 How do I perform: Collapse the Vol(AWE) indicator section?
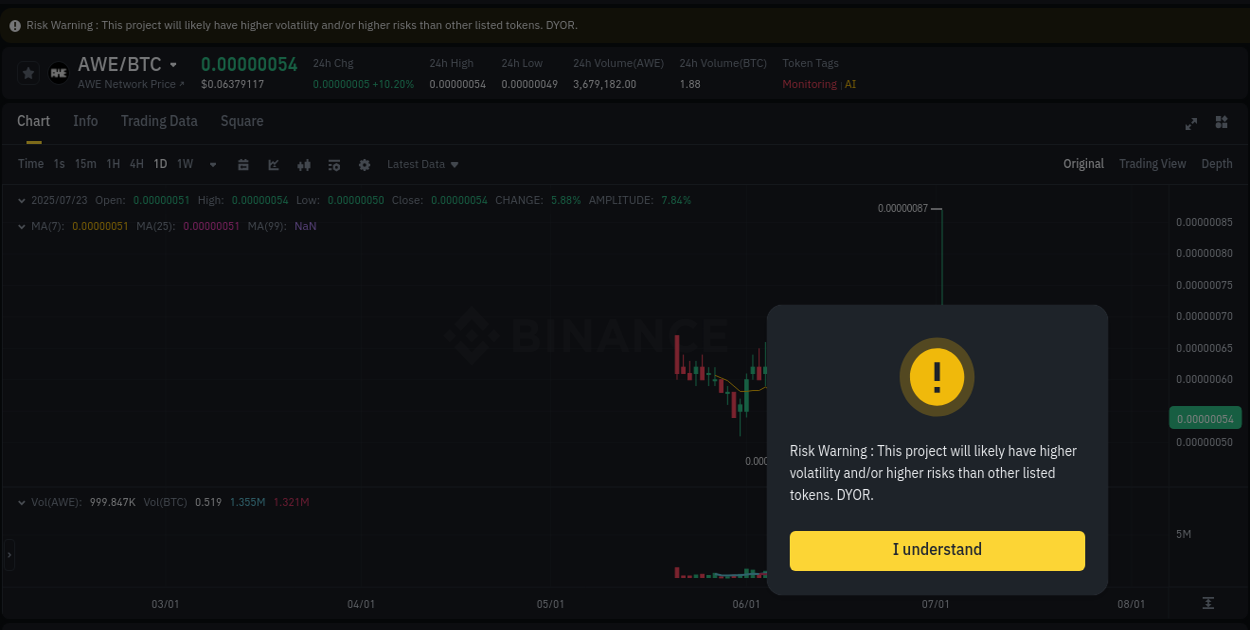(23, 502)
